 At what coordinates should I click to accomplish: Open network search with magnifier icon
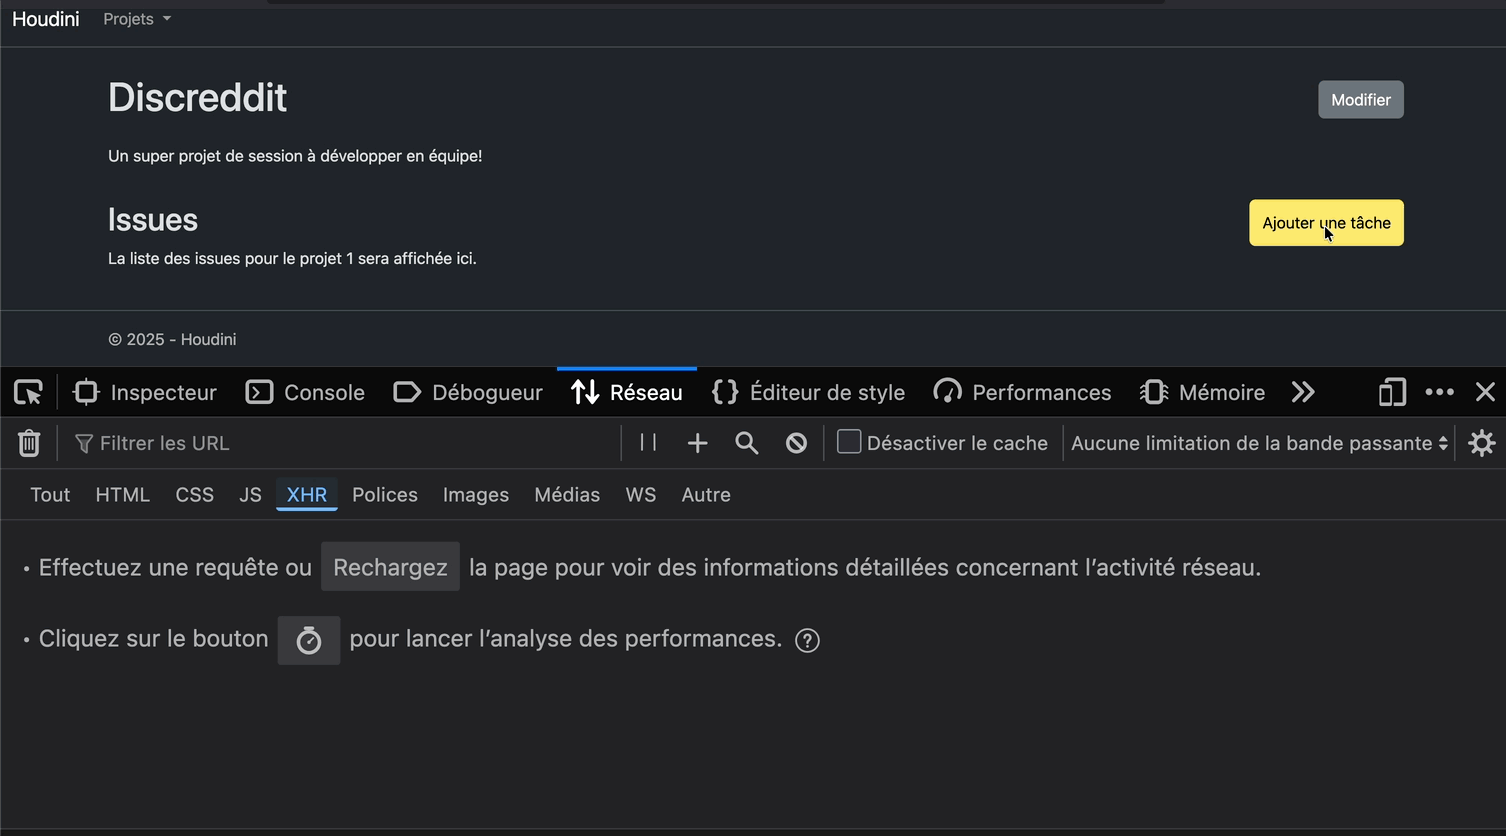coord(746,443)
